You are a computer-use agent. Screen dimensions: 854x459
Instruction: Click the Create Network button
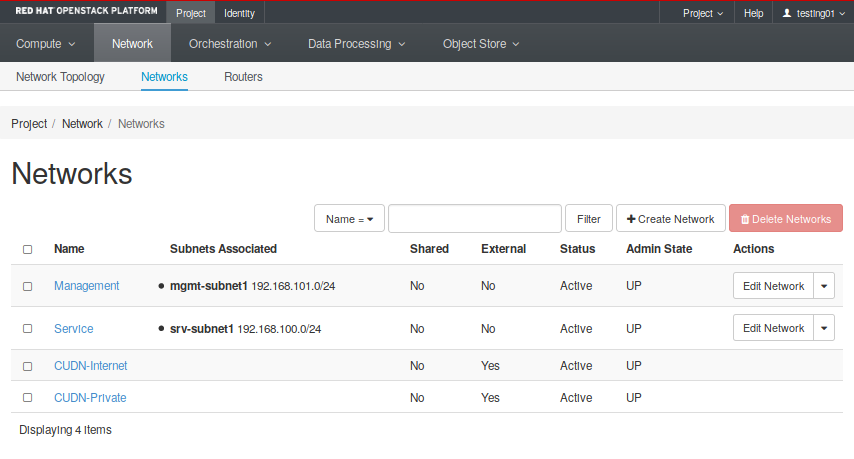click(670, 219)
